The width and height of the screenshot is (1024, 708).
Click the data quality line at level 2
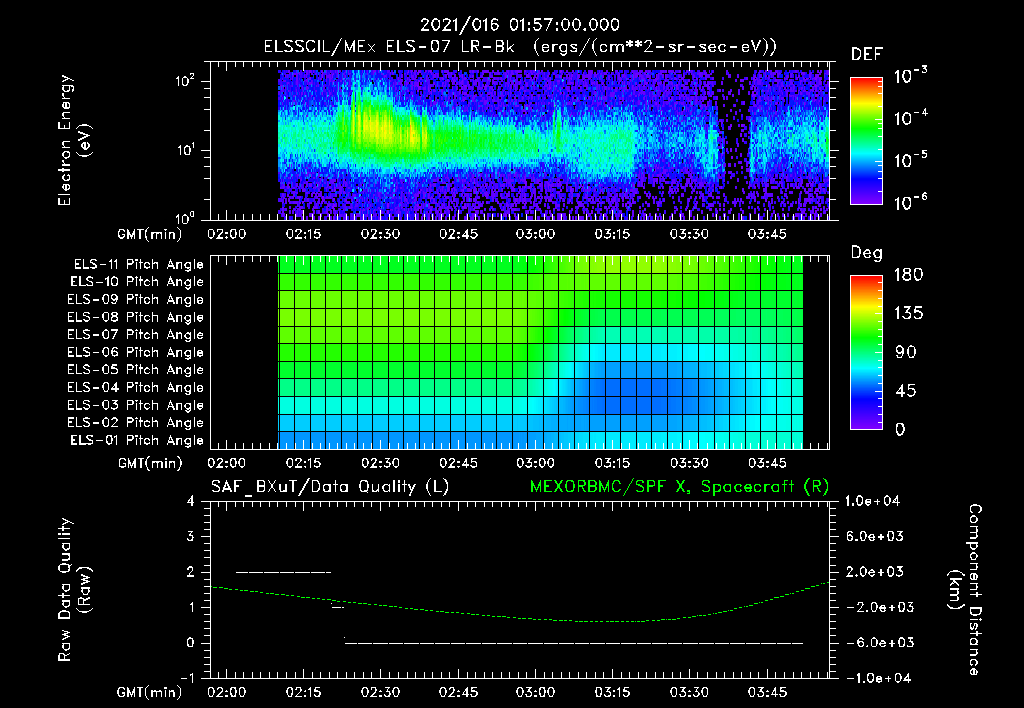[x=283, y=572]
